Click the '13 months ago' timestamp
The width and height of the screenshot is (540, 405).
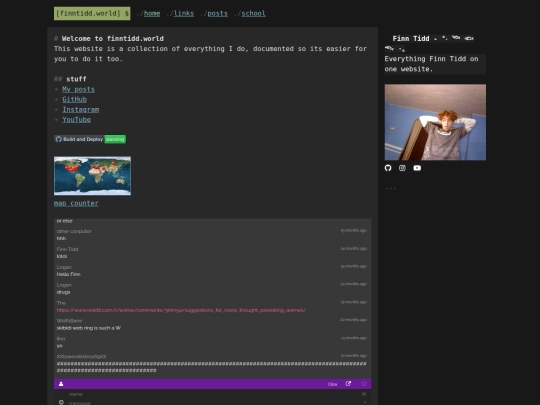(354, 338)
